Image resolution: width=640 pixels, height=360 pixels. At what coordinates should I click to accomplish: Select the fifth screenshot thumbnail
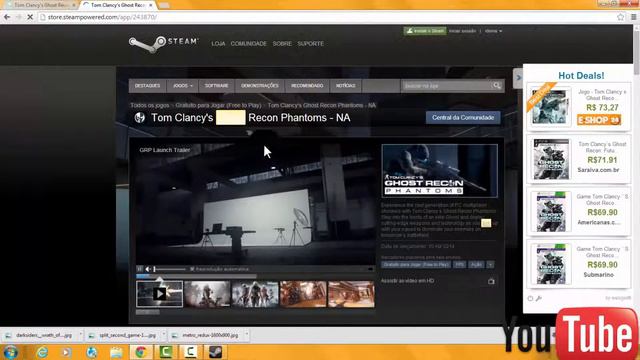pos(351,294)
